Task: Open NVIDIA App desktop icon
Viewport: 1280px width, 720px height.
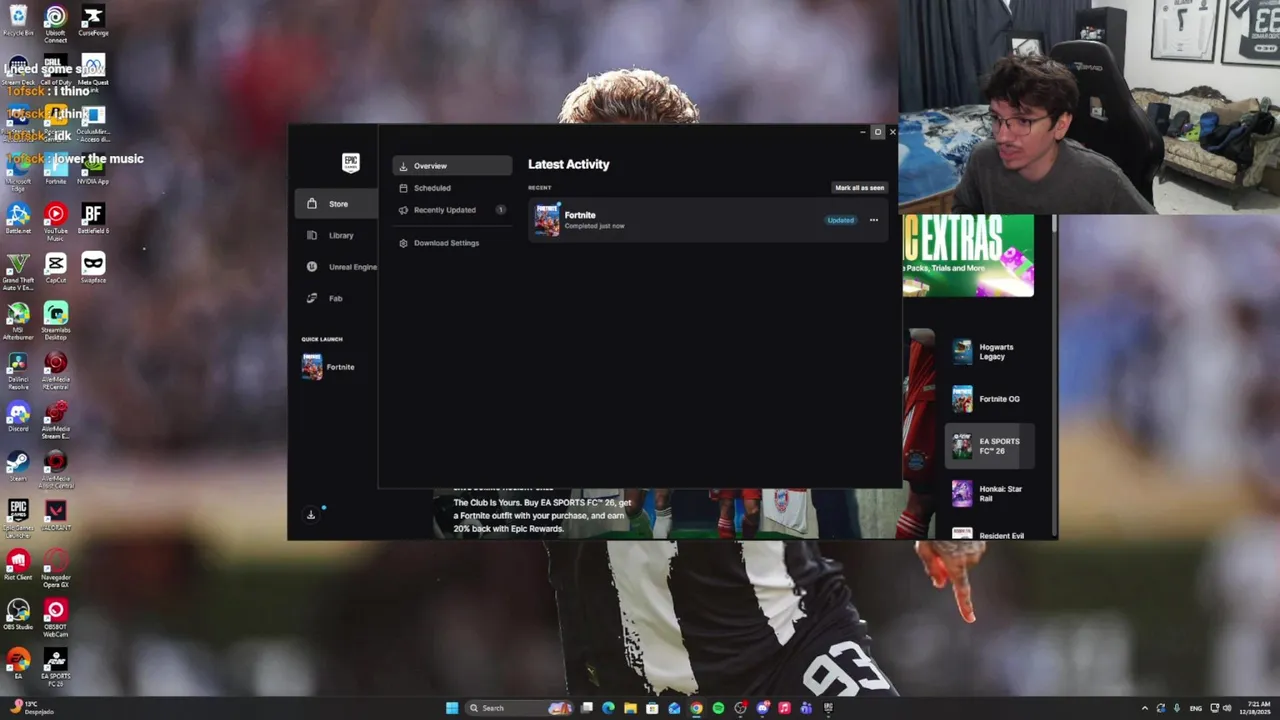Action: [93, 169]
